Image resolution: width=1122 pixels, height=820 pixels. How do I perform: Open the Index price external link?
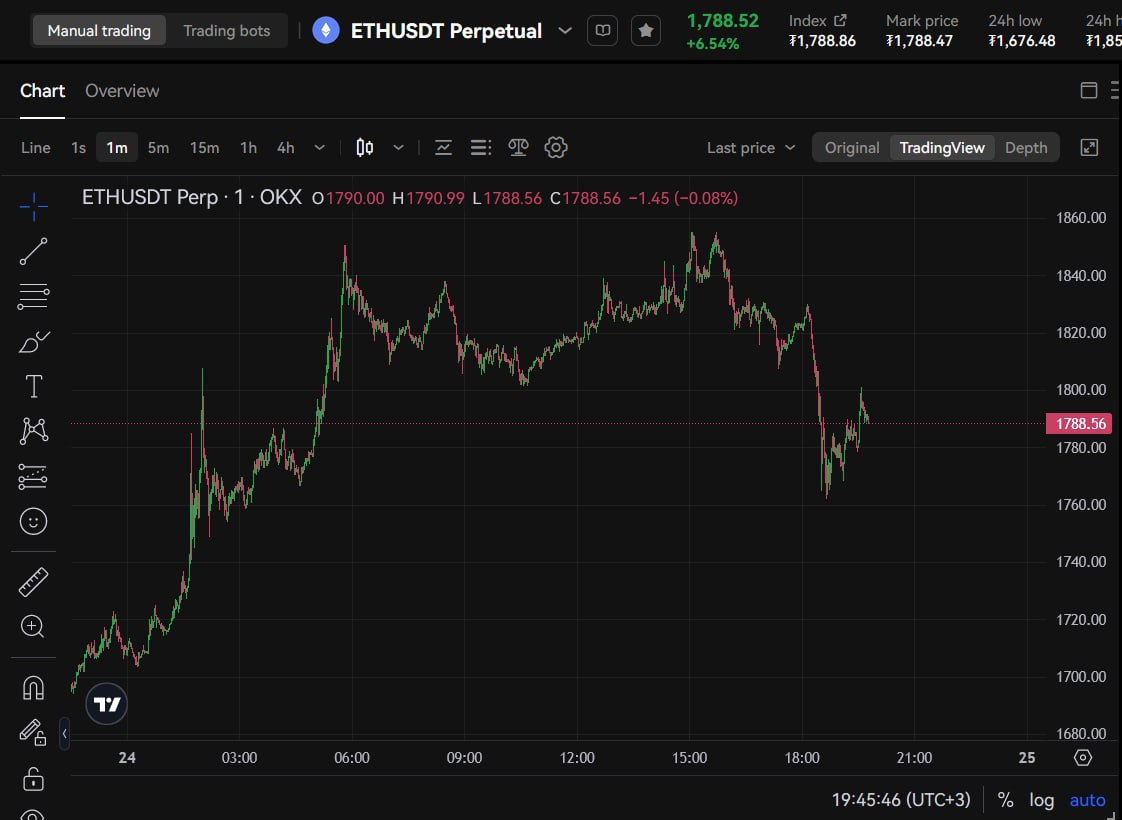[x=840, y=21]
